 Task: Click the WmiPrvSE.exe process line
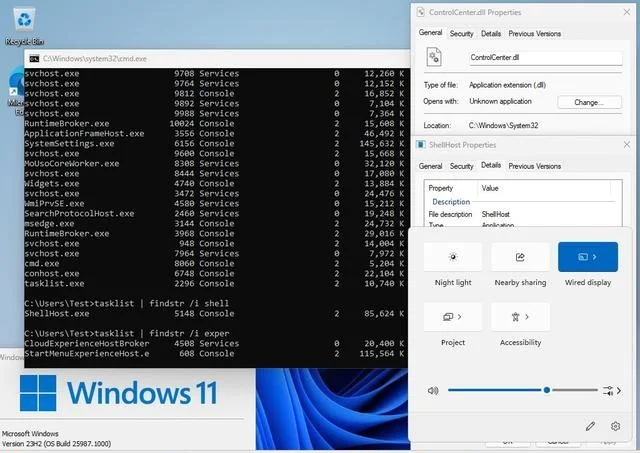coord(214,204)
